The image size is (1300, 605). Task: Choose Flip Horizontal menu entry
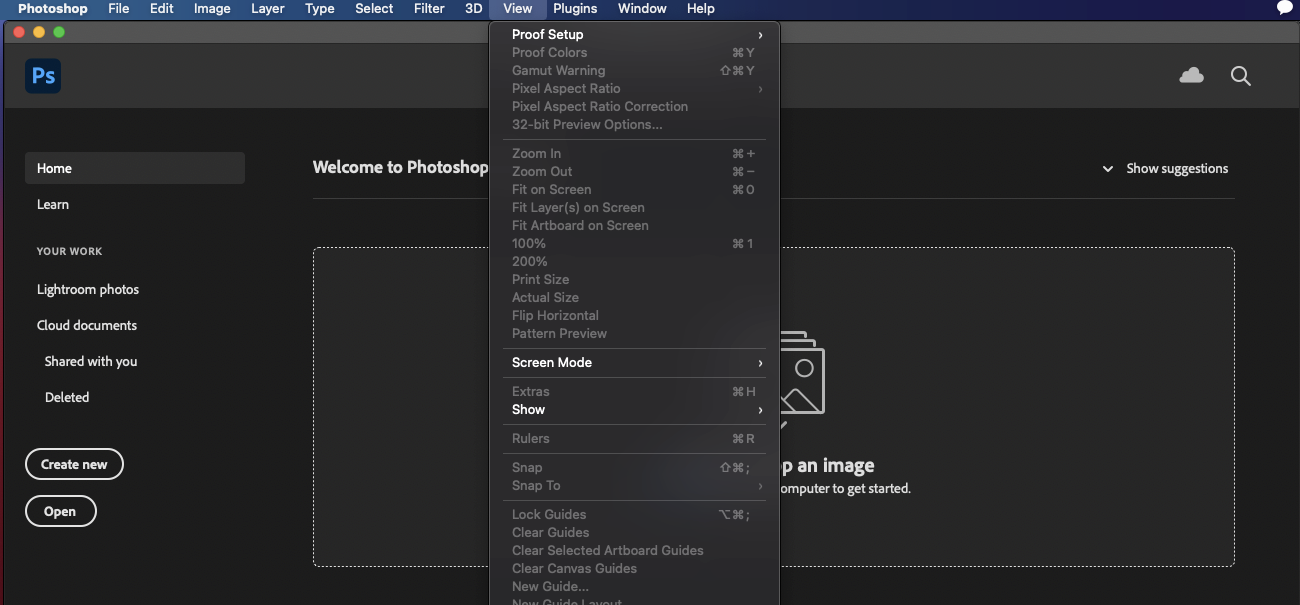coord(634,315)
